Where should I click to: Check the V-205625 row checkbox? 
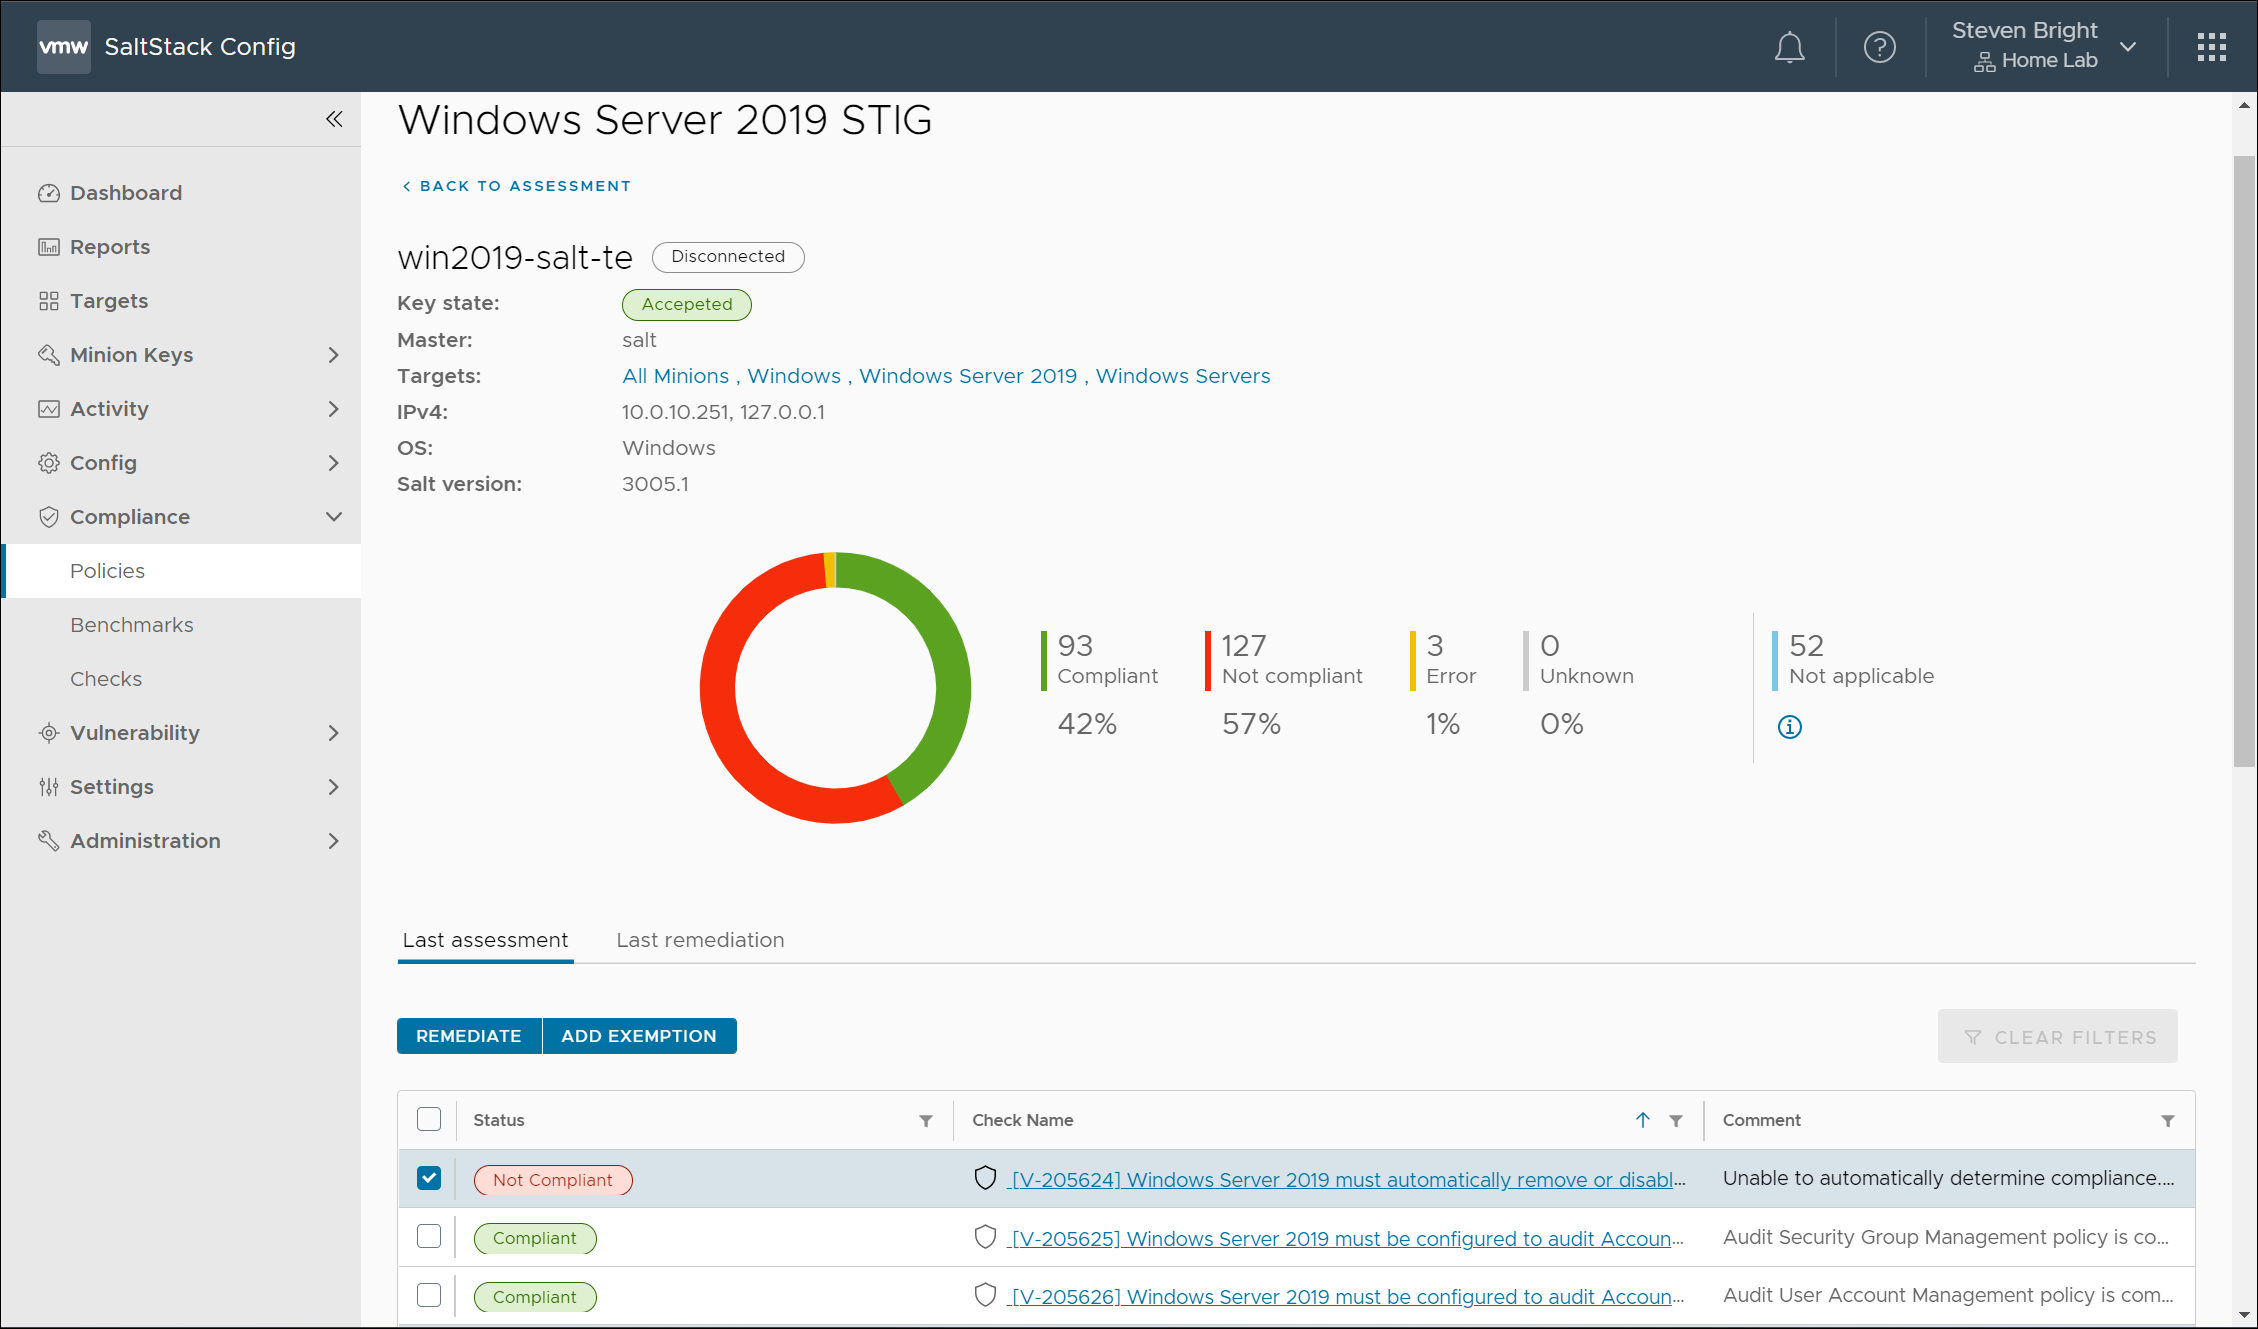coord(429,1237)
